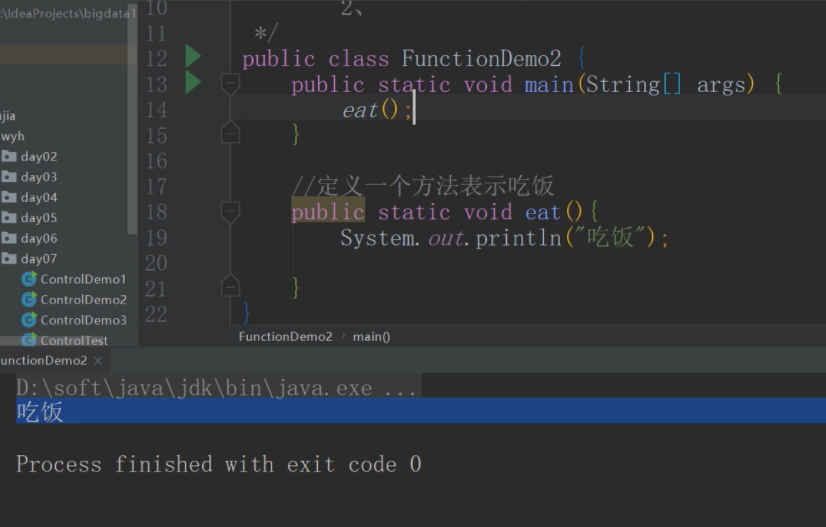Collapse eat method fold marker at line 18
Screen dimensions: 826x527
230,212
